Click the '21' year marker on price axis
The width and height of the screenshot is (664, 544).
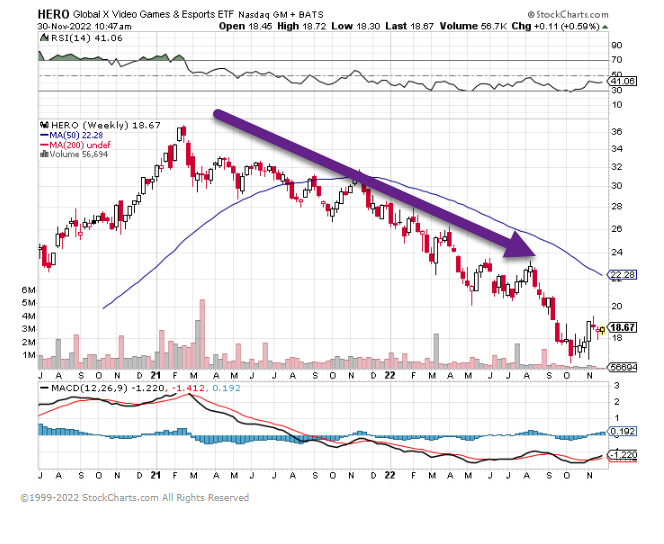155,376
